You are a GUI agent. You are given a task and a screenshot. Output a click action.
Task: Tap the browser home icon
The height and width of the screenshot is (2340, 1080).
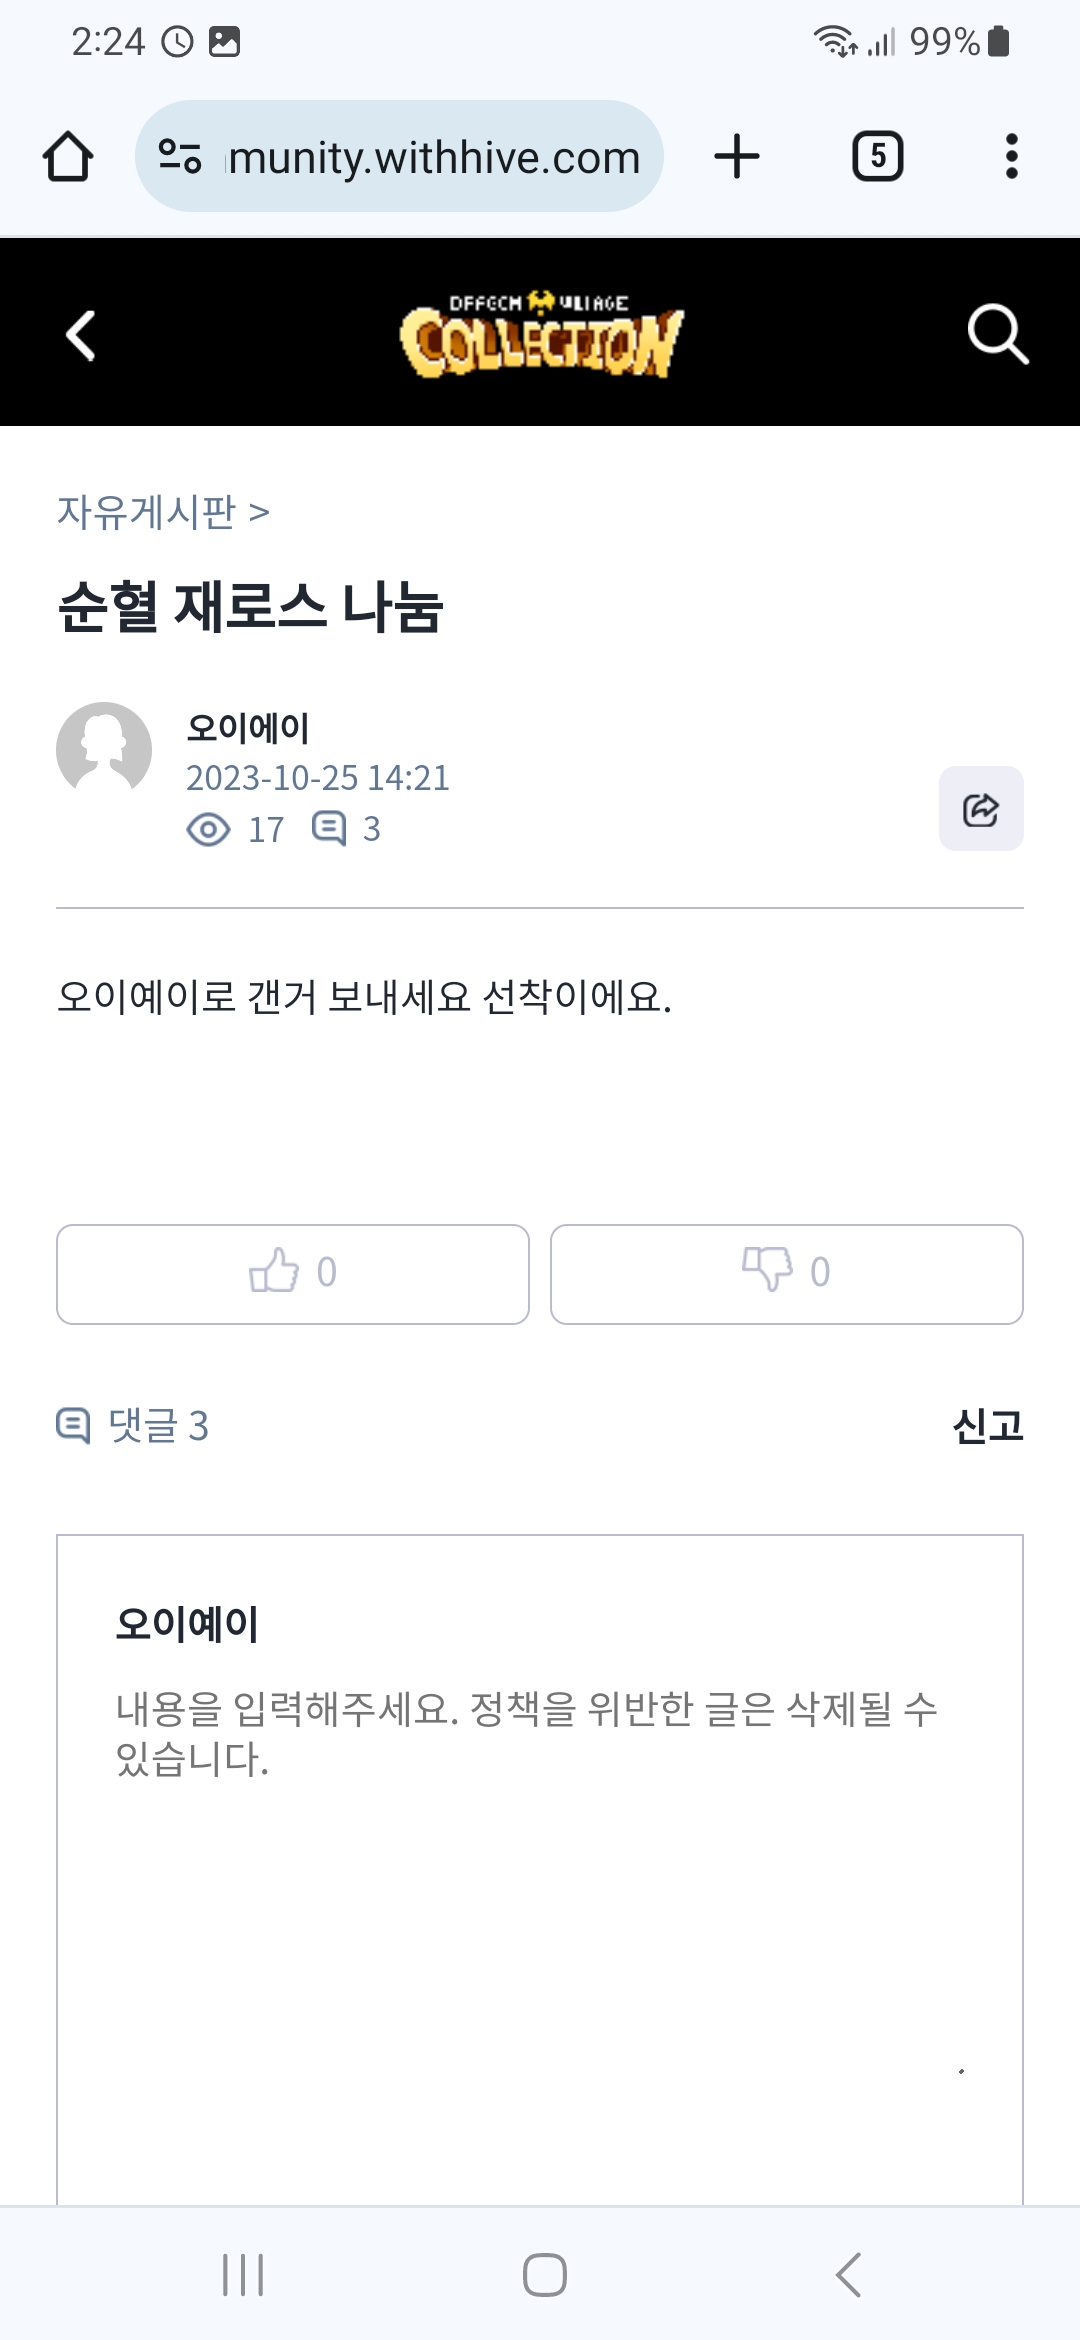[68, 157]
